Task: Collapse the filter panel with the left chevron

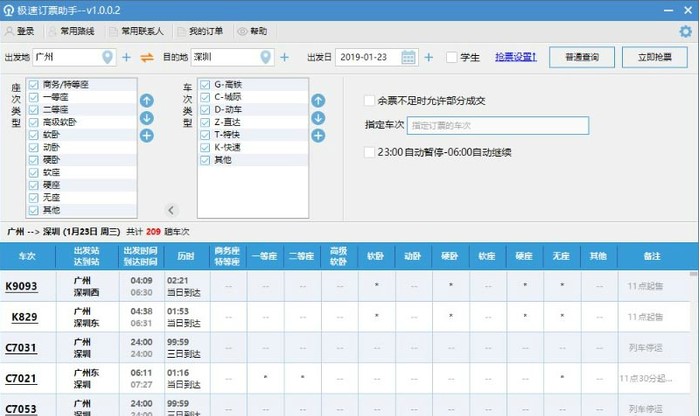Action: coord(170,210)
